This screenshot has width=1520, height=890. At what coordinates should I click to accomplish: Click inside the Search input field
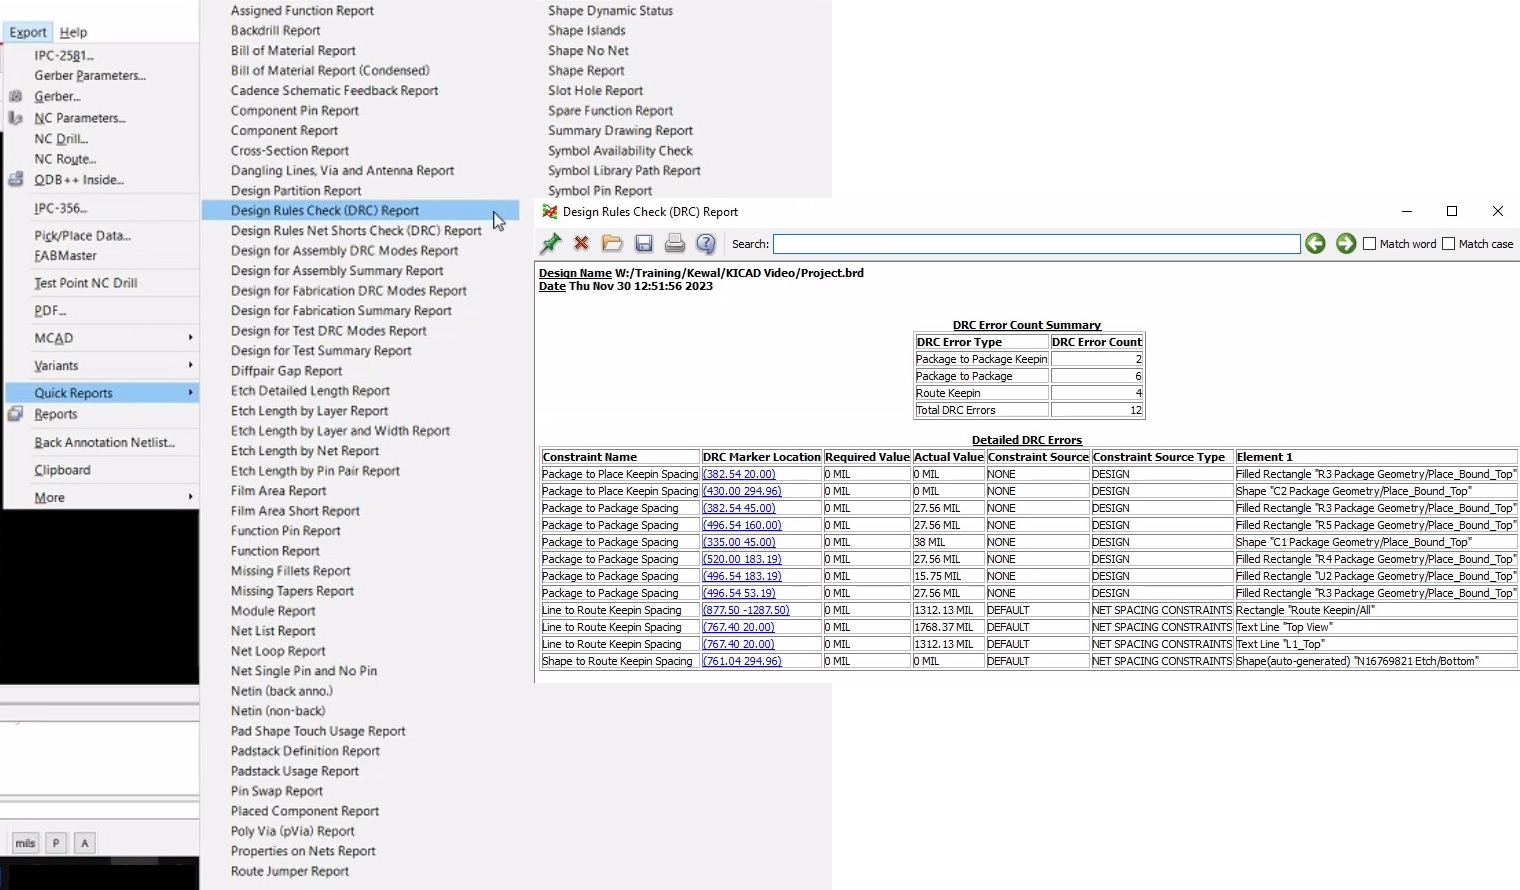[1035, 243]
